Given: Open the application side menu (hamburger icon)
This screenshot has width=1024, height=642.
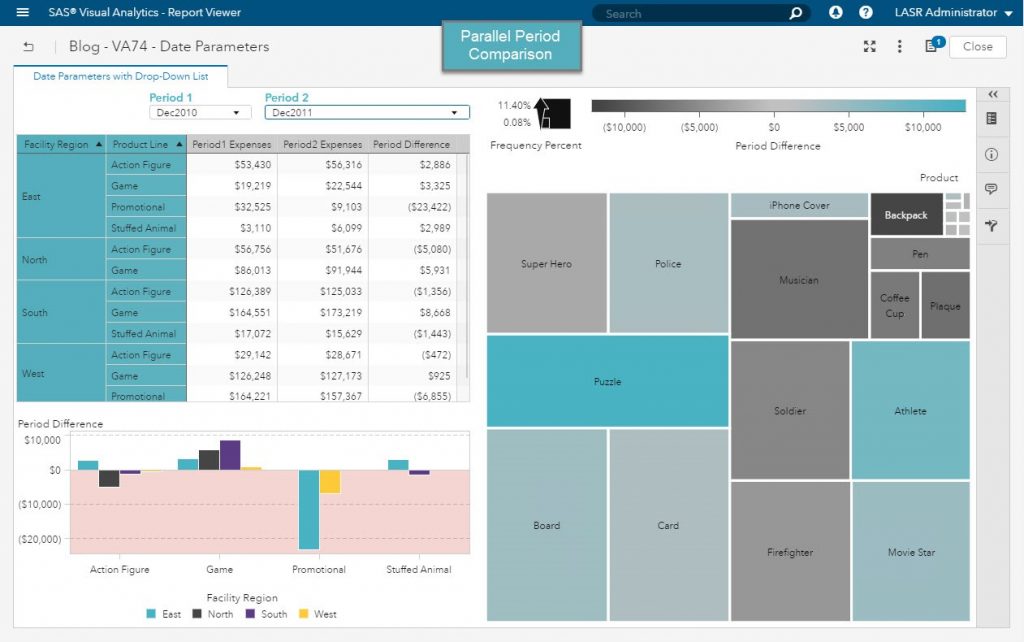Looking at the screenshot, I should 25,13.
